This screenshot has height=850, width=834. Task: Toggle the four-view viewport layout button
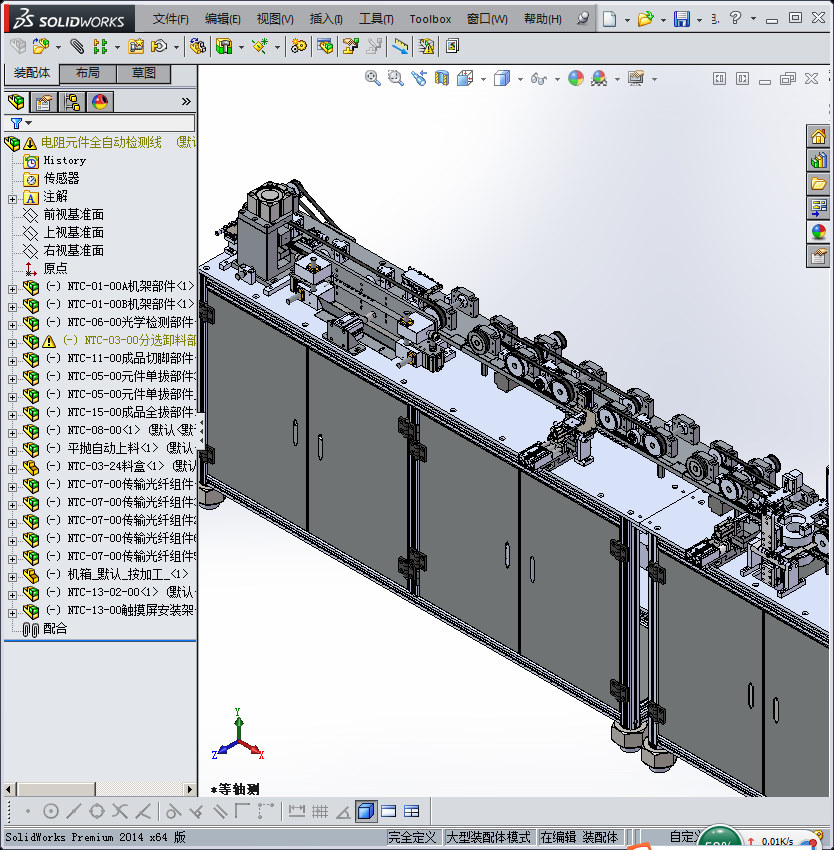click(411, 811)
